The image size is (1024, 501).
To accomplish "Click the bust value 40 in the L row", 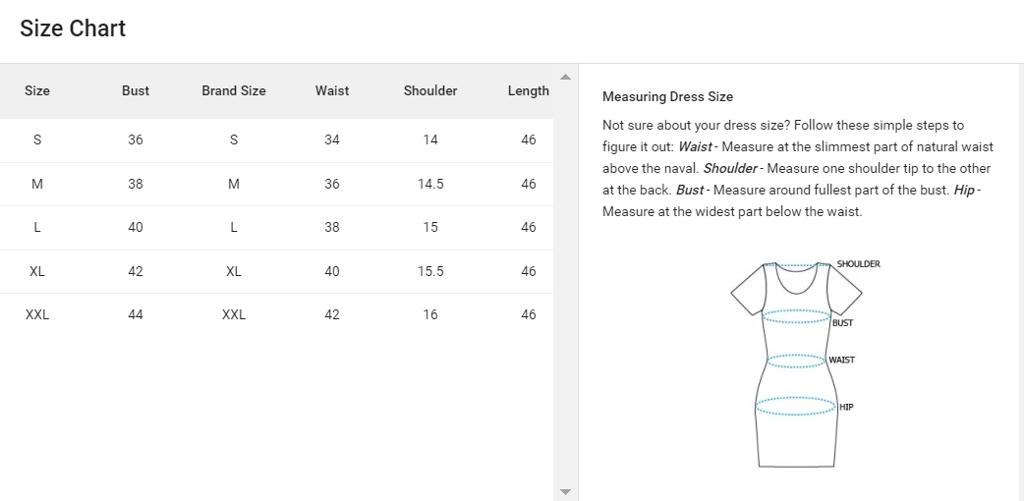I will coord(135,228).
